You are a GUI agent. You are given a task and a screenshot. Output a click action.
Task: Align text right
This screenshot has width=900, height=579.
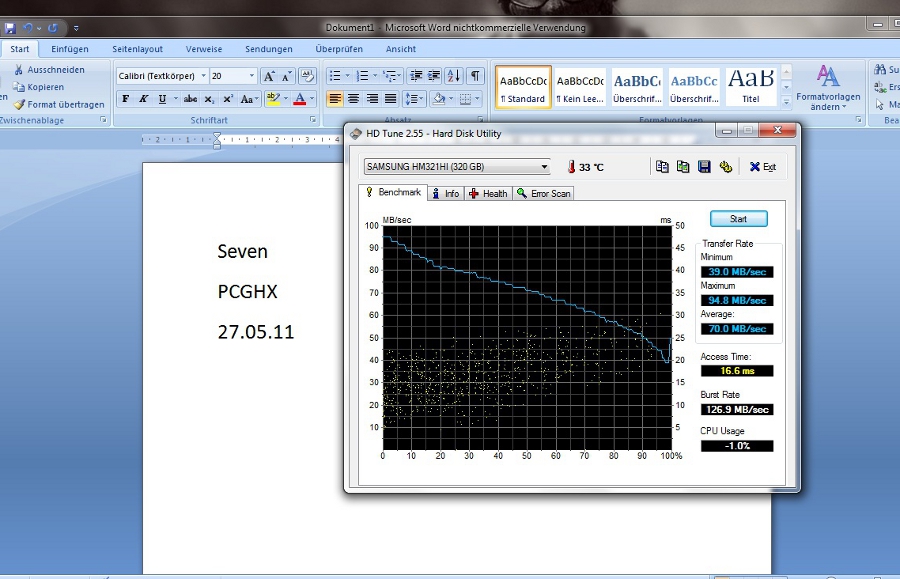tap(373, 99)
